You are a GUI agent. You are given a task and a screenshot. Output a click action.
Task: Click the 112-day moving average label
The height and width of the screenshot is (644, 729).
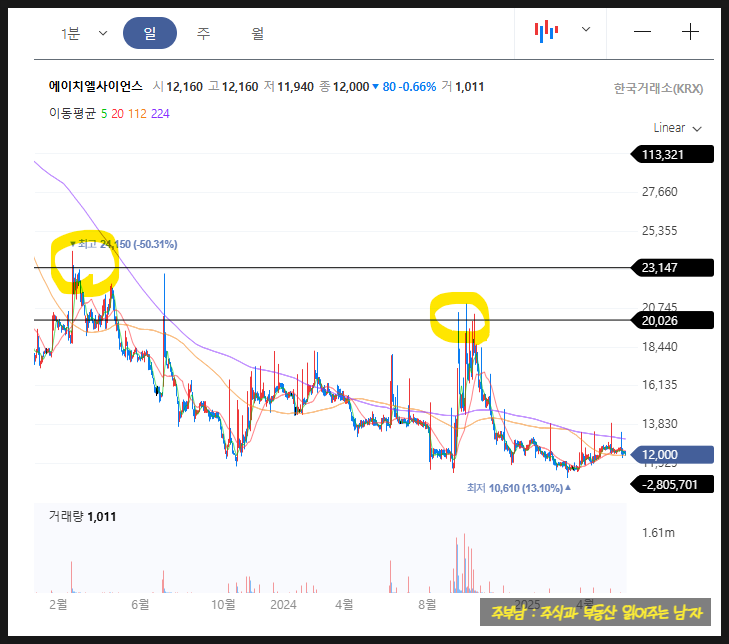[x=137, y=114]
